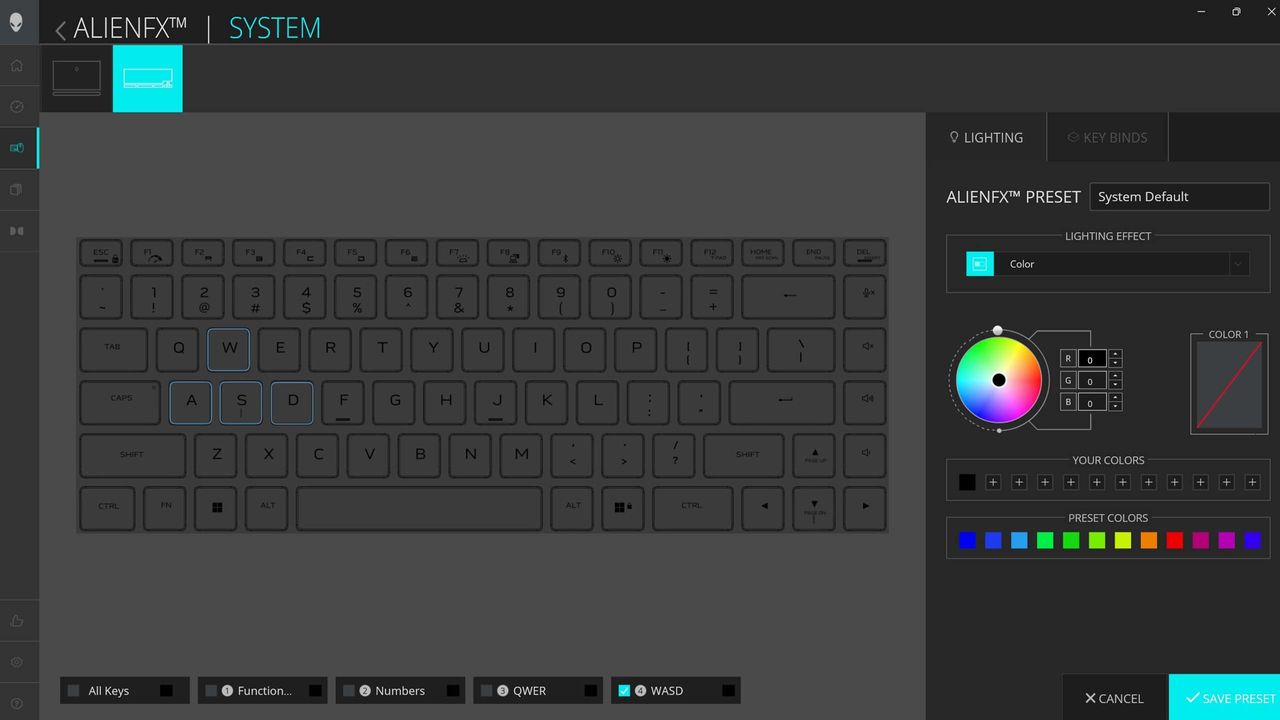Click the mic mute key on keyboard
1280x720 pixels.
(x=866, y=296)
